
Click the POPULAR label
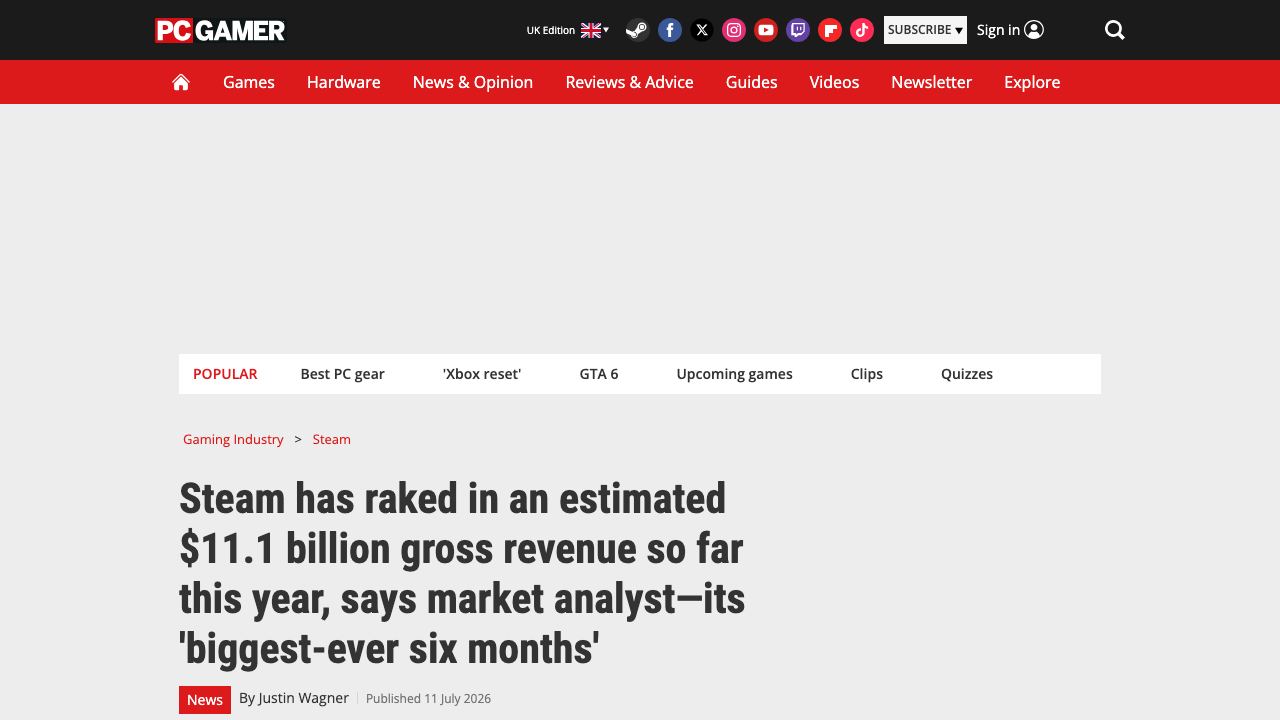225,374
